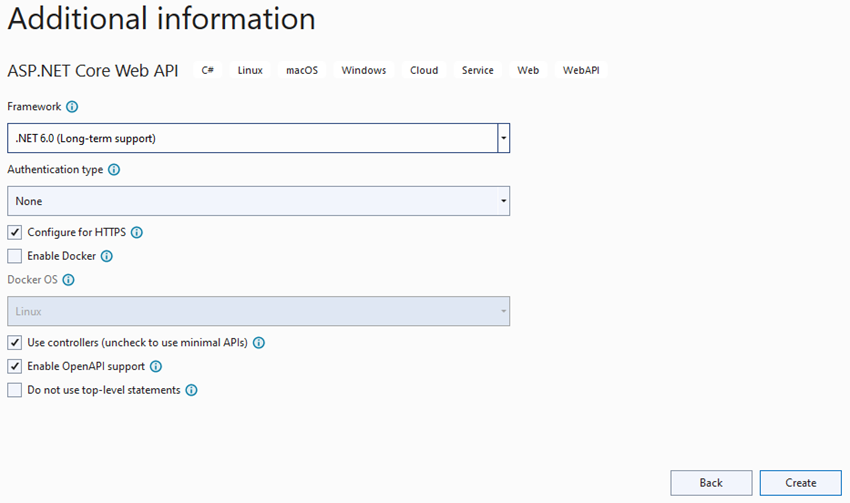Image resolution: width=850 pixels, height=503 pixels.
Task: Click the Enable Docker info icon
Action: tap(107, 257)
